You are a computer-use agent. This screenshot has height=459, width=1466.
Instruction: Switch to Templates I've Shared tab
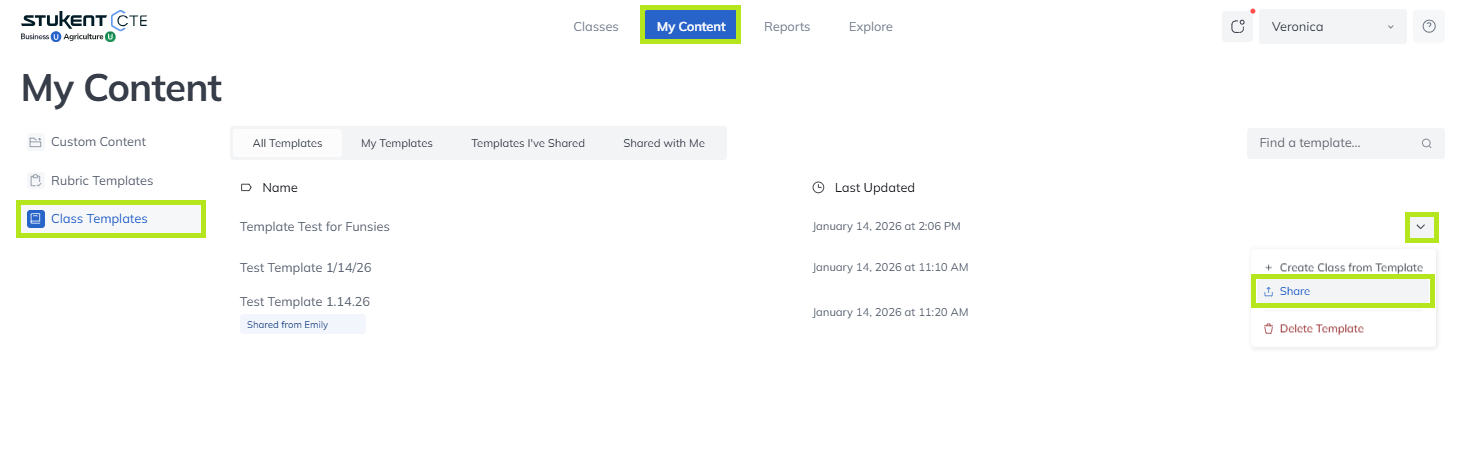(527, 143)
